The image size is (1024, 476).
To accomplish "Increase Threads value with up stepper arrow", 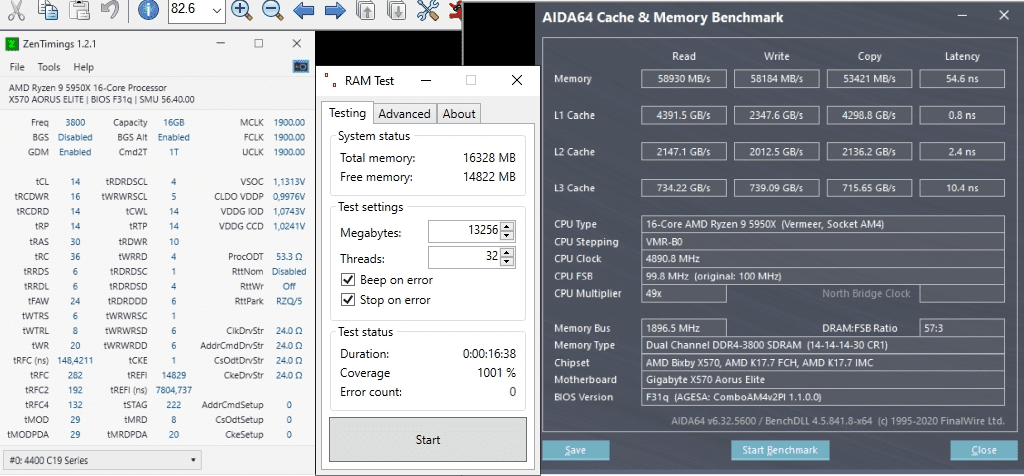I will [x=509, y=252].
